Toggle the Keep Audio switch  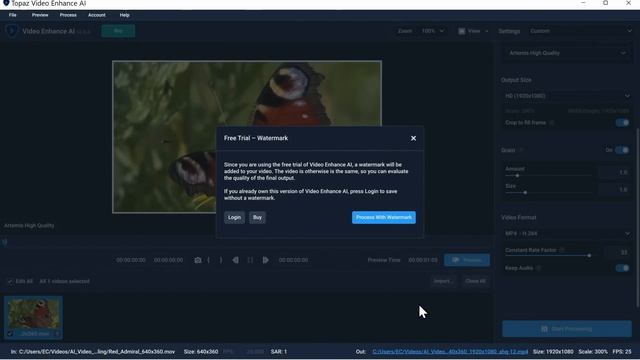coord(622,268)
